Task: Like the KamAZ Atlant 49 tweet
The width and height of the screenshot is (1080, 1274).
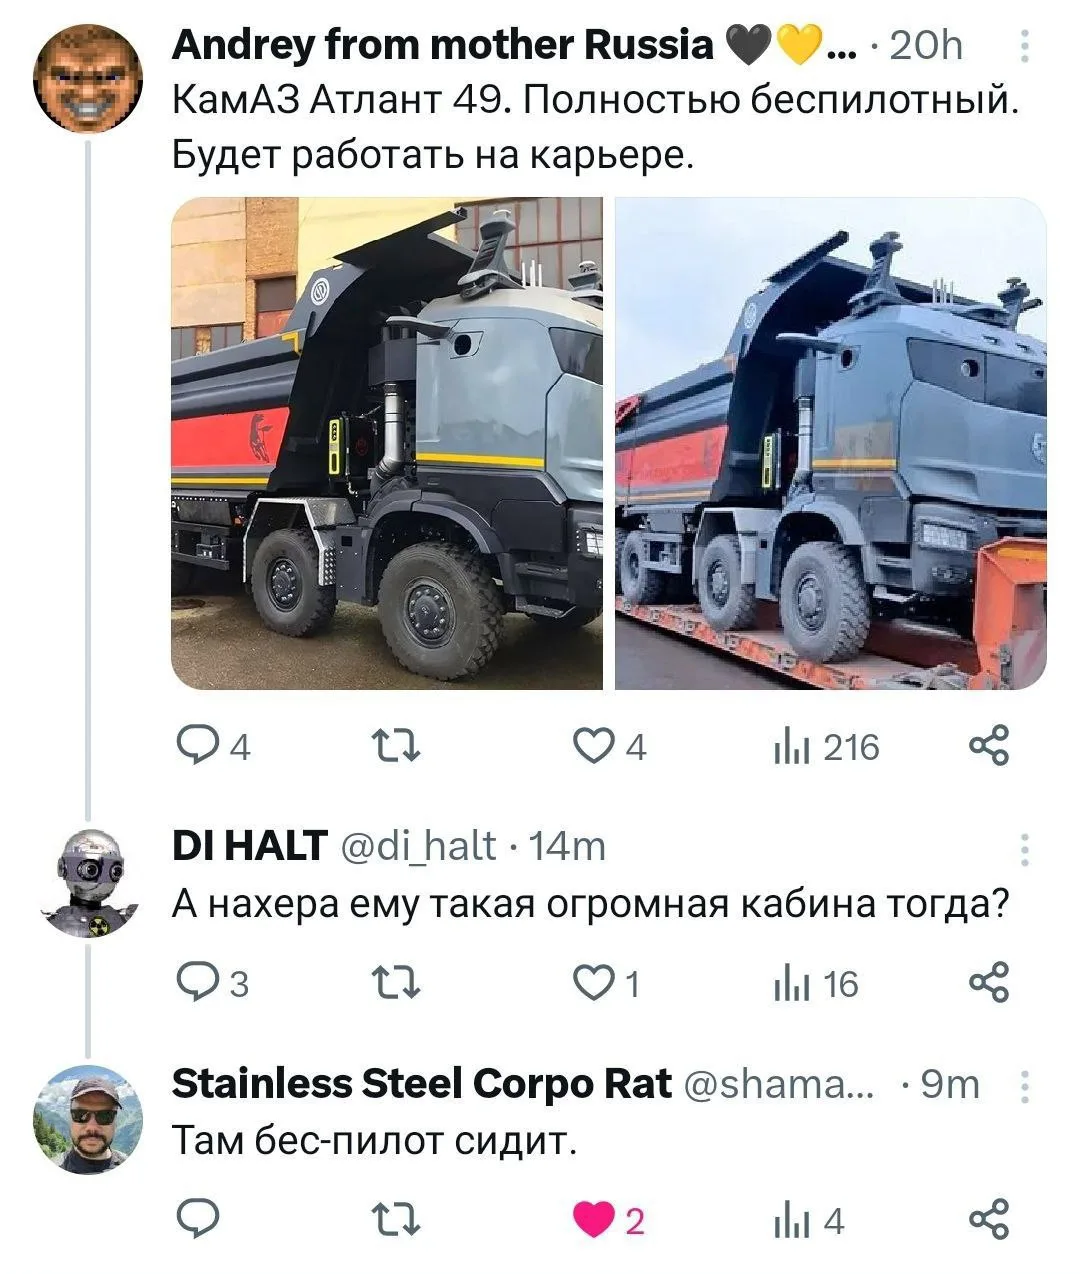Action: pyautogui.click(x=610, y=747)
